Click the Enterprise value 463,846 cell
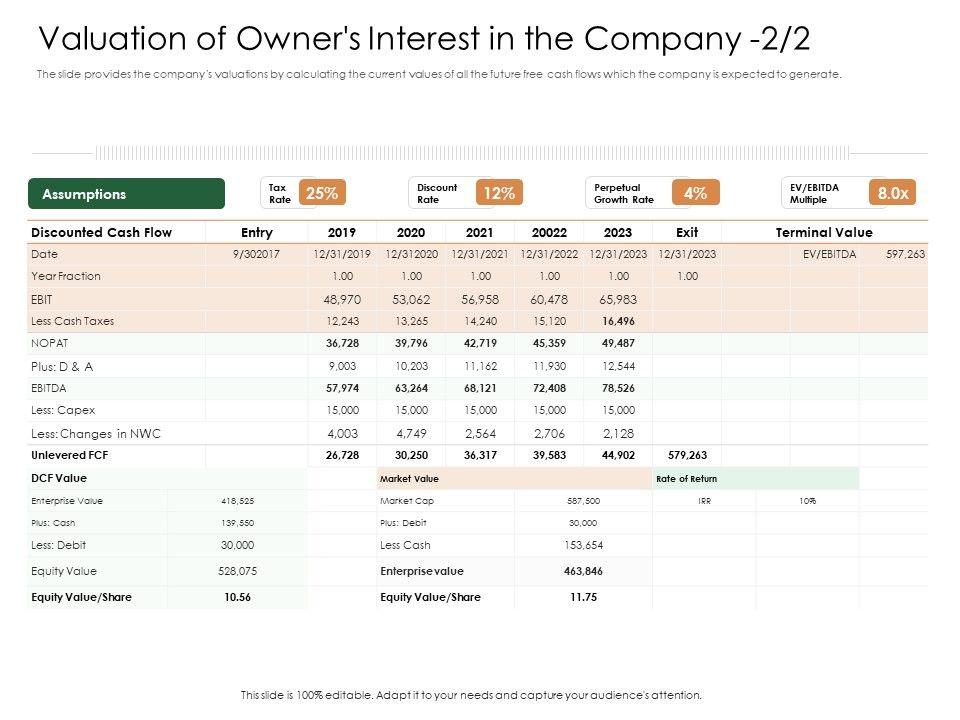The height and width of the screenshot is (720, 960). coord(582,571)
